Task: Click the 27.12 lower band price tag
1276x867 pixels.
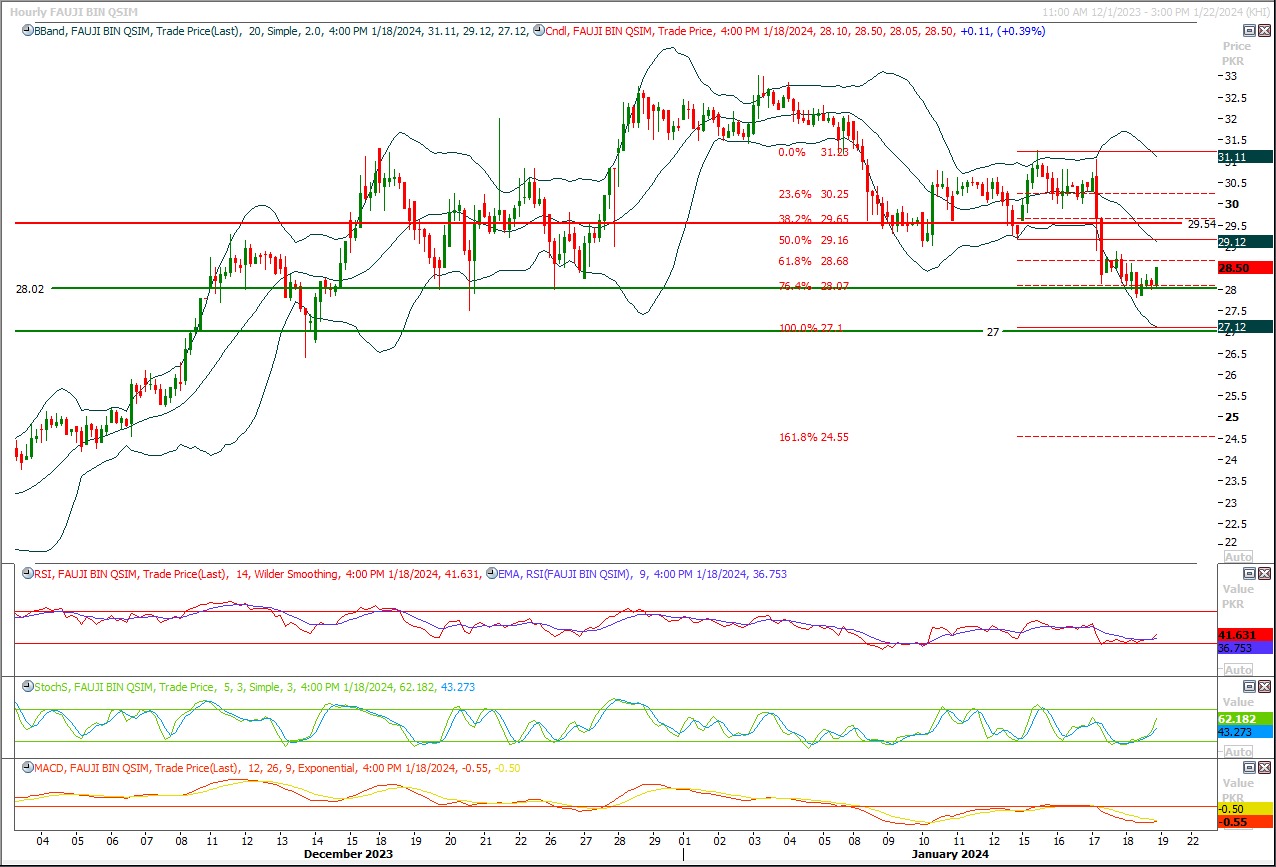Action: 1245,327
